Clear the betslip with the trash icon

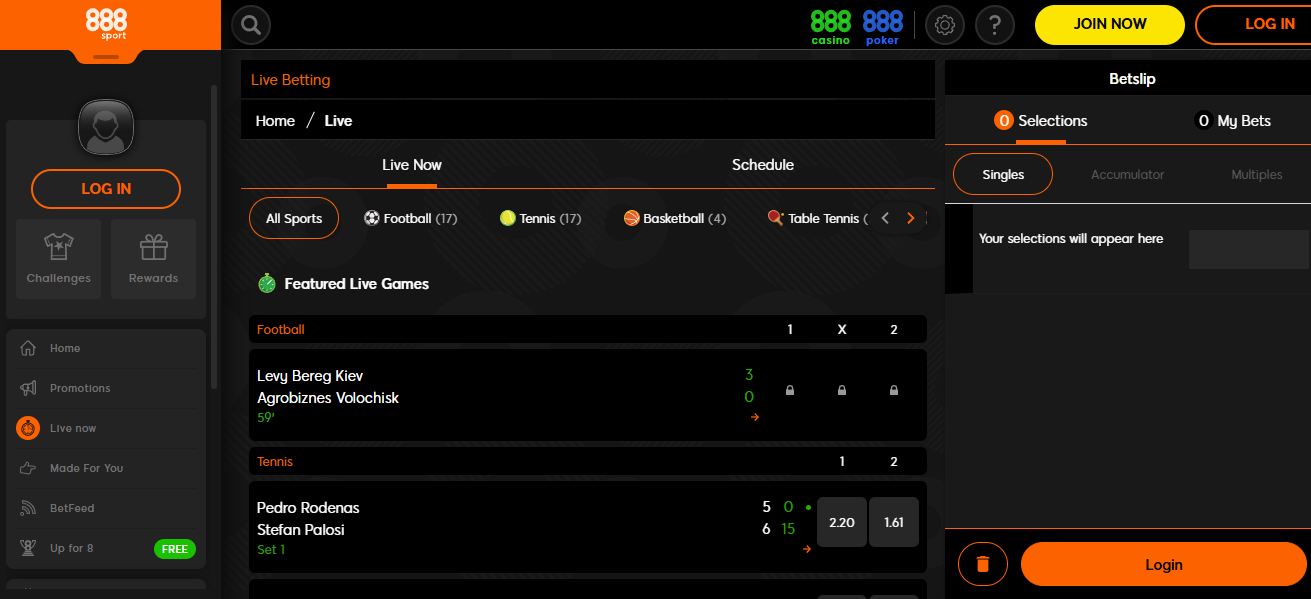click(x=982, y=564)
